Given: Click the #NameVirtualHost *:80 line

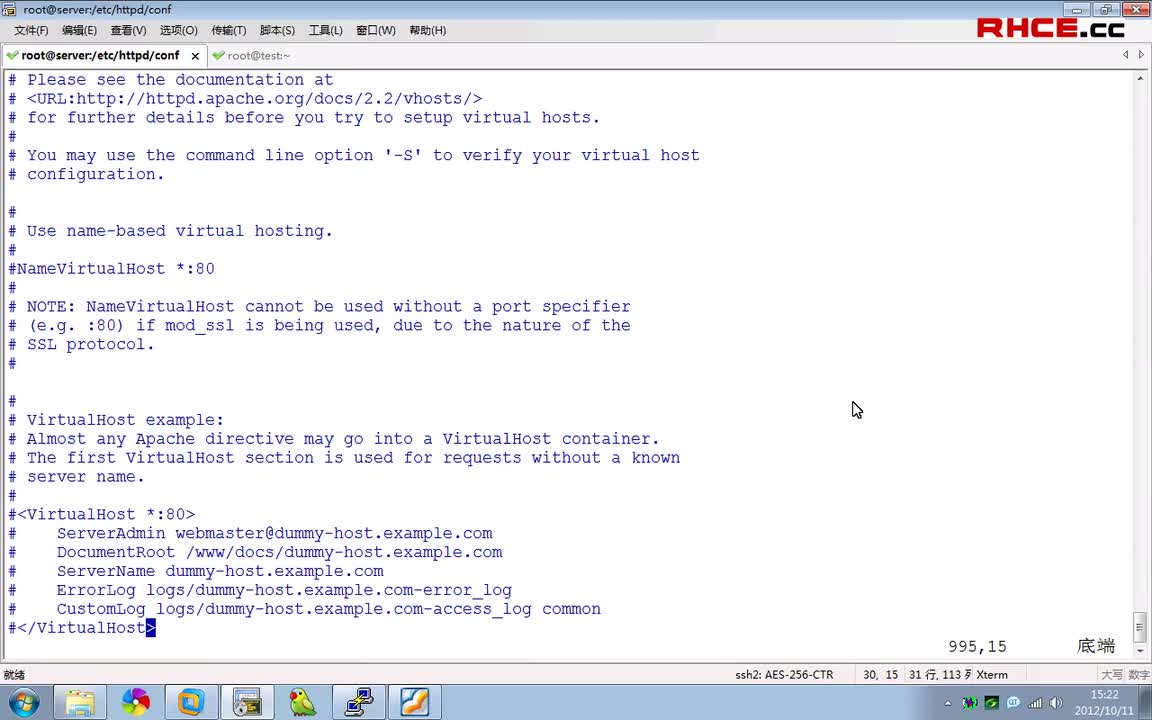Looking at the screenshot, I should click(x=111, y=269).
